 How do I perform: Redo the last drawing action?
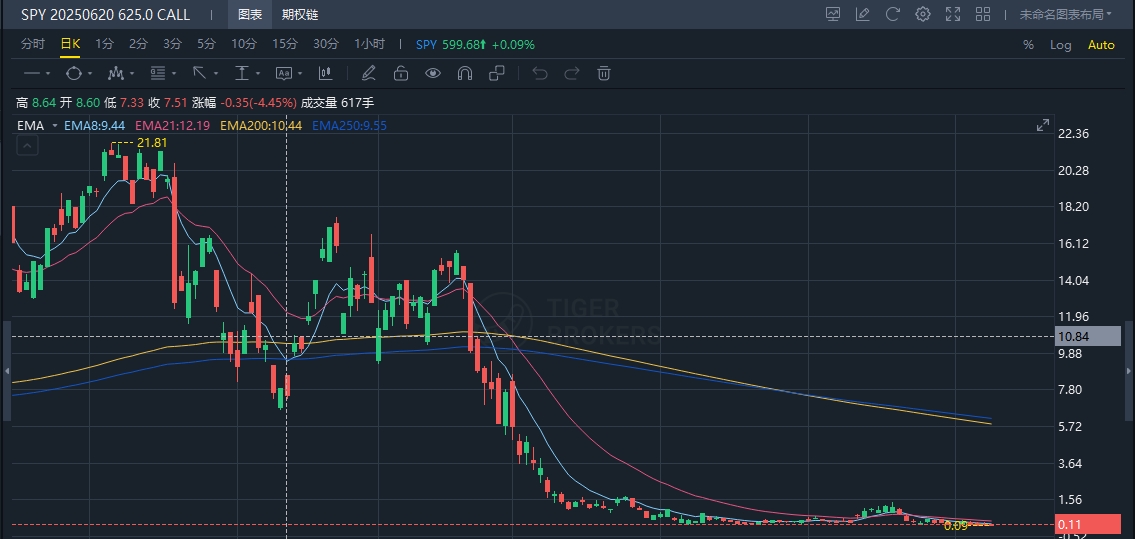click(x=572, y=73)
